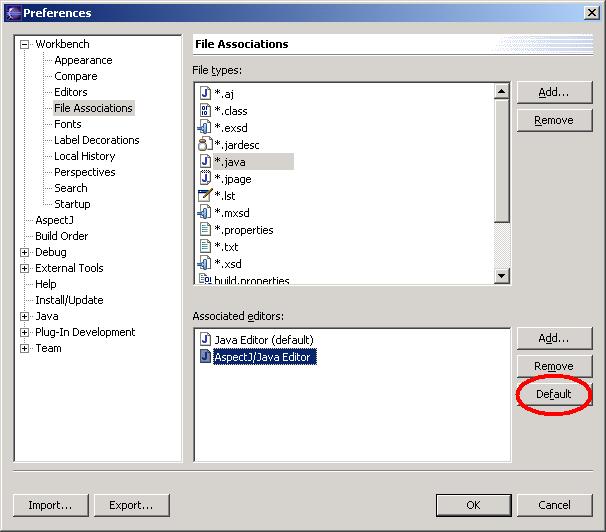The image size is (606, 532).
Task: Click Remove beside the File types list
Action: [554, 120]
